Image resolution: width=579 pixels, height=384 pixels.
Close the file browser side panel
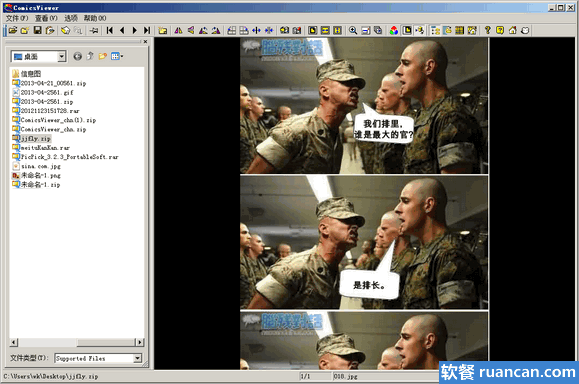point(145,42)
